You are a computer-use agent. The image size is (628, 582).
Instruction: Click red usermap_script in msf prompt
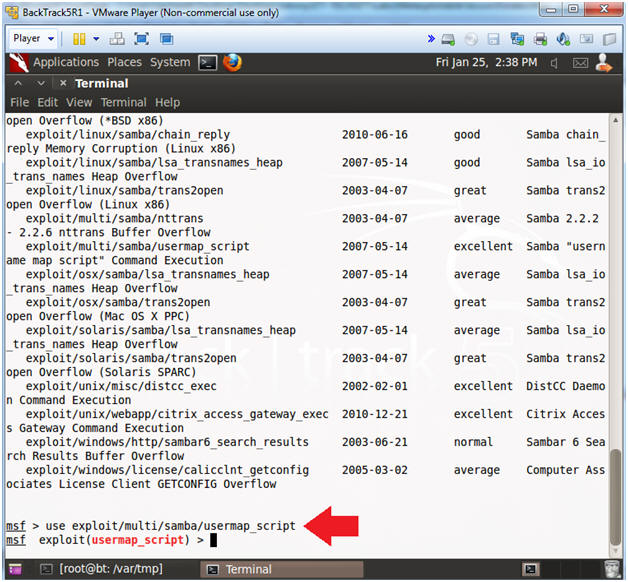click(x=137, y=540)
